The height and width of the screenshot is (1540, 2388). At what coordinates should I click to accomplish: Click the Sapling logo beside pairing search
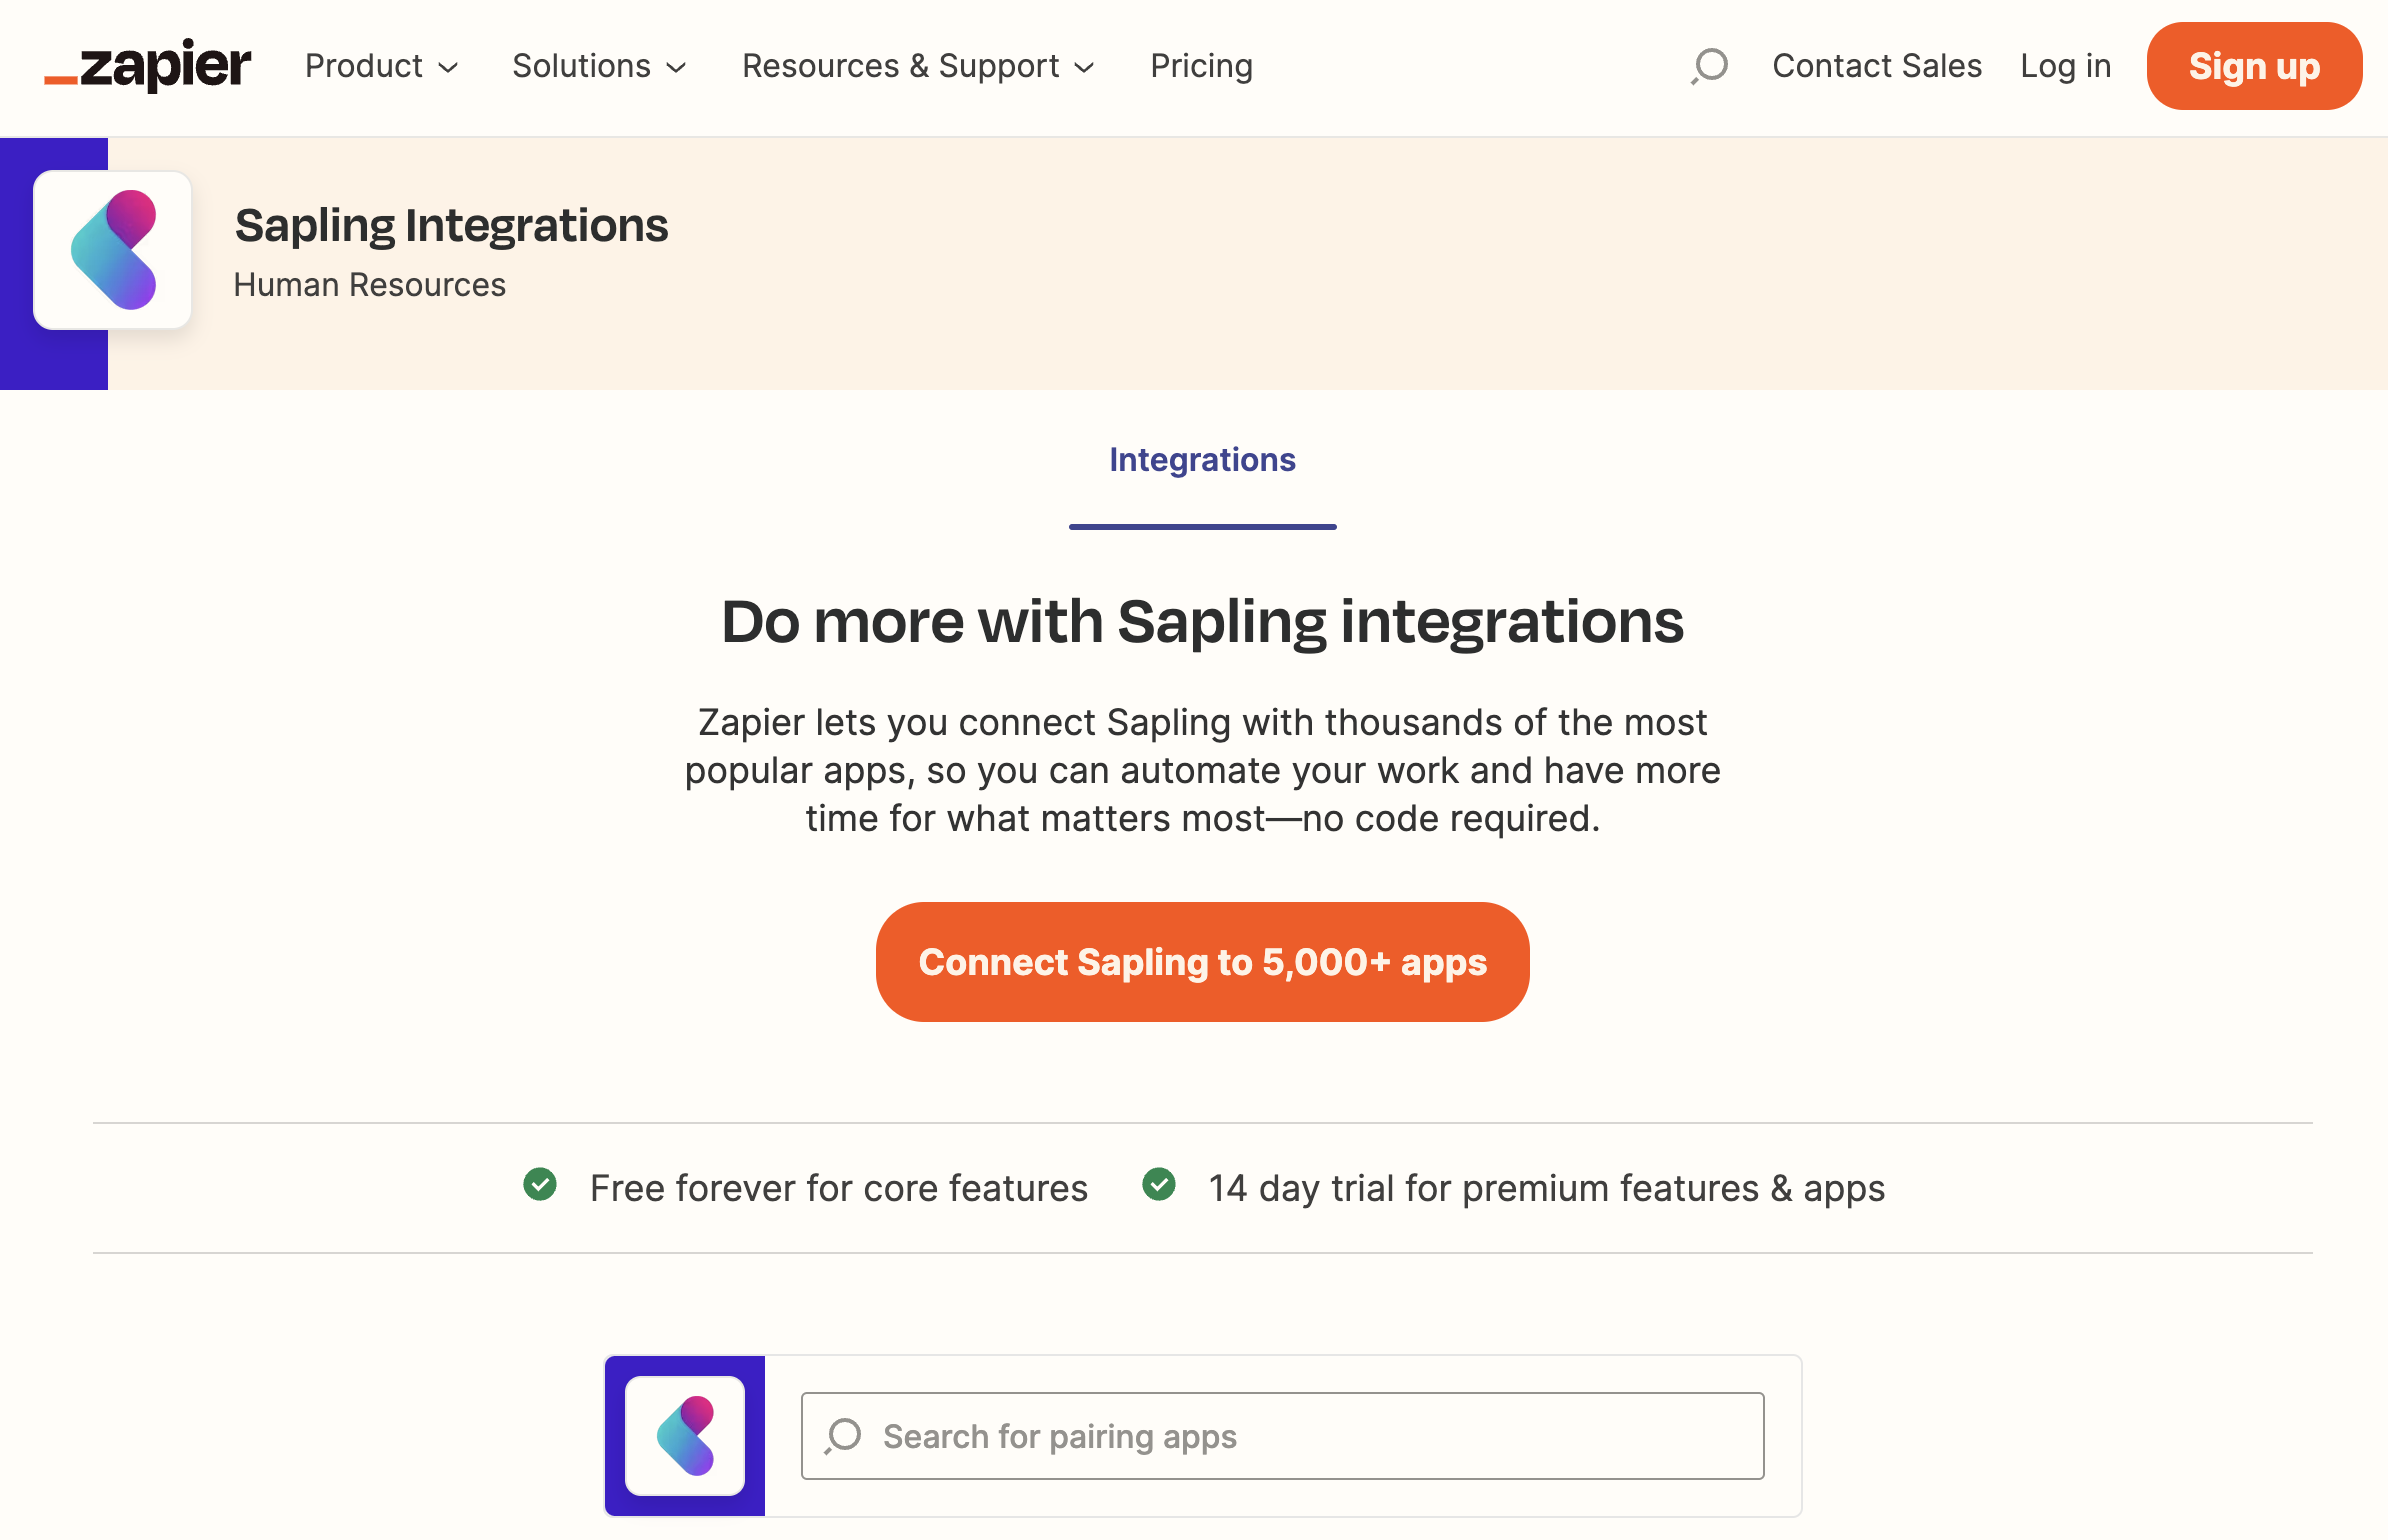(x=685, y=1435)
